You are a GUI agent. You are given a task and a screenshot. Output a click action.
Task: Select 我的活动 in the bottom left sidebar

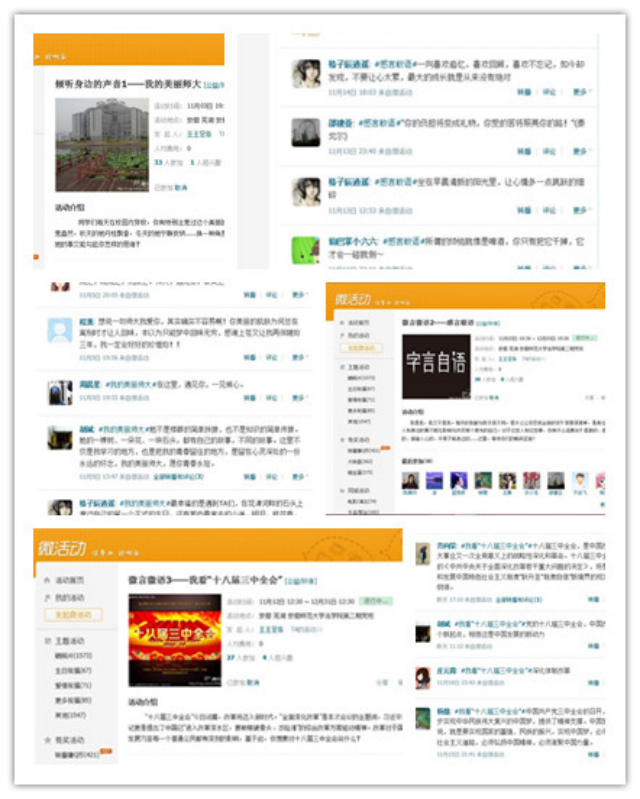coord(70,597)
